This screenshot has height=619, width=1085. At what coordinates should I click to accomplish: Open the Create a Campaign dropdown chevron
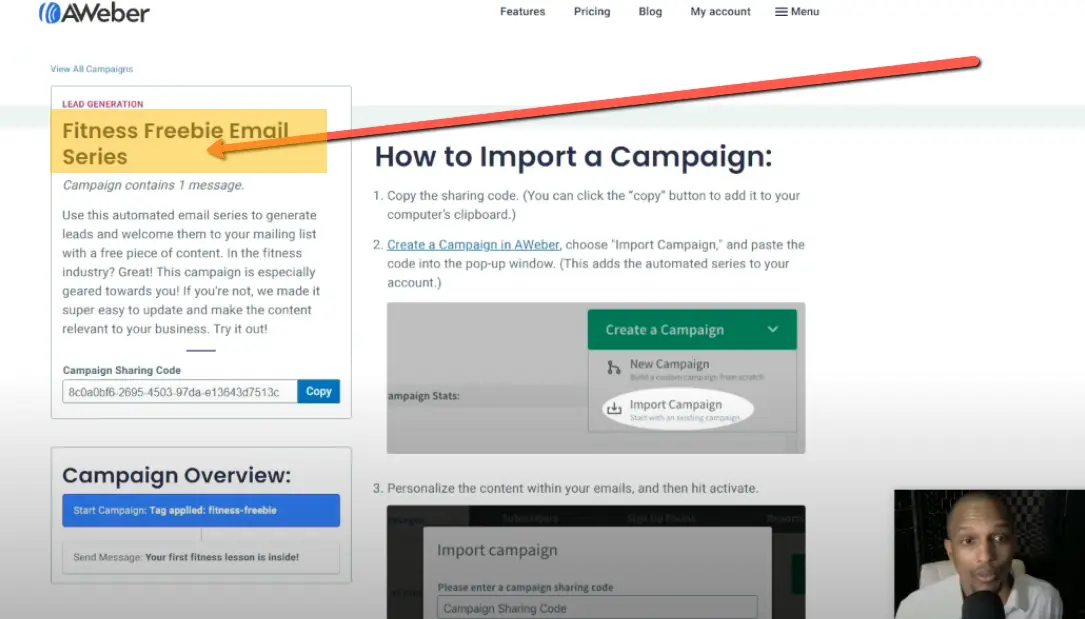(771, 329)
